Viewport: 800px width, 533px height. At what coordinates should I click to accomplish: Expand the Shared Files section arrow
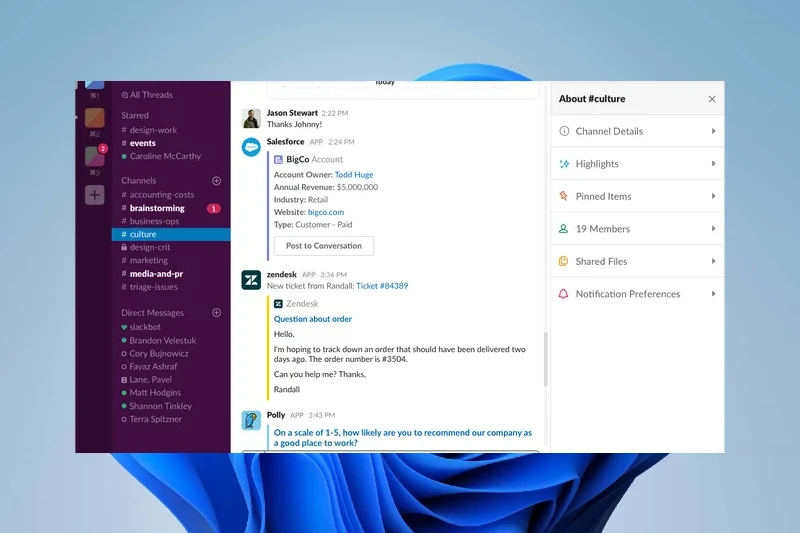[713, 261]
